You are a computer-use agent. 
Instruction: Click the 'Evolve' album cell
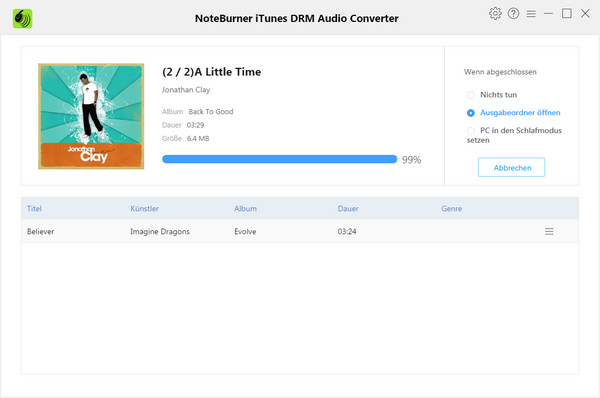pos(245,231)
